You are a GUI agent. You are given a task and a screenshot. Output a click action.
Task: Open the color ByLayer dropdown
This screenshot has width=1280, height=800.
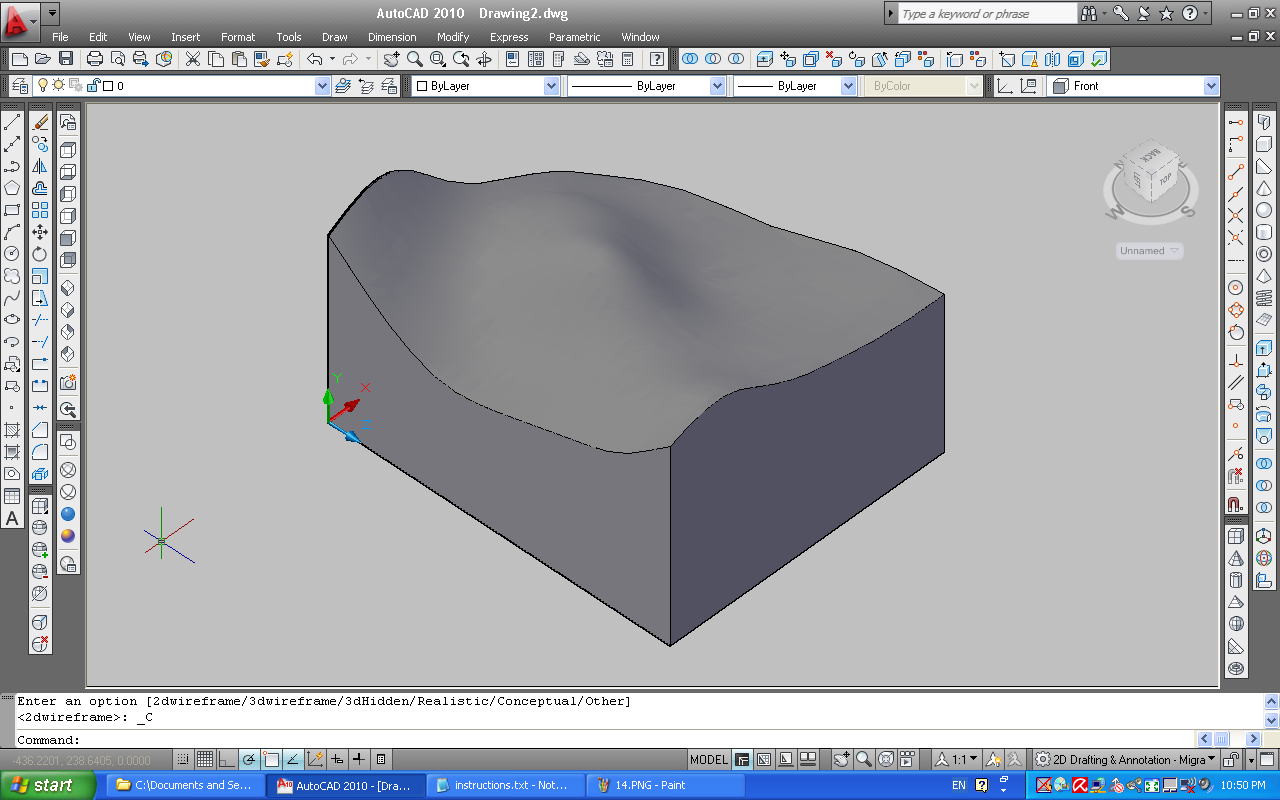point(549,86)
